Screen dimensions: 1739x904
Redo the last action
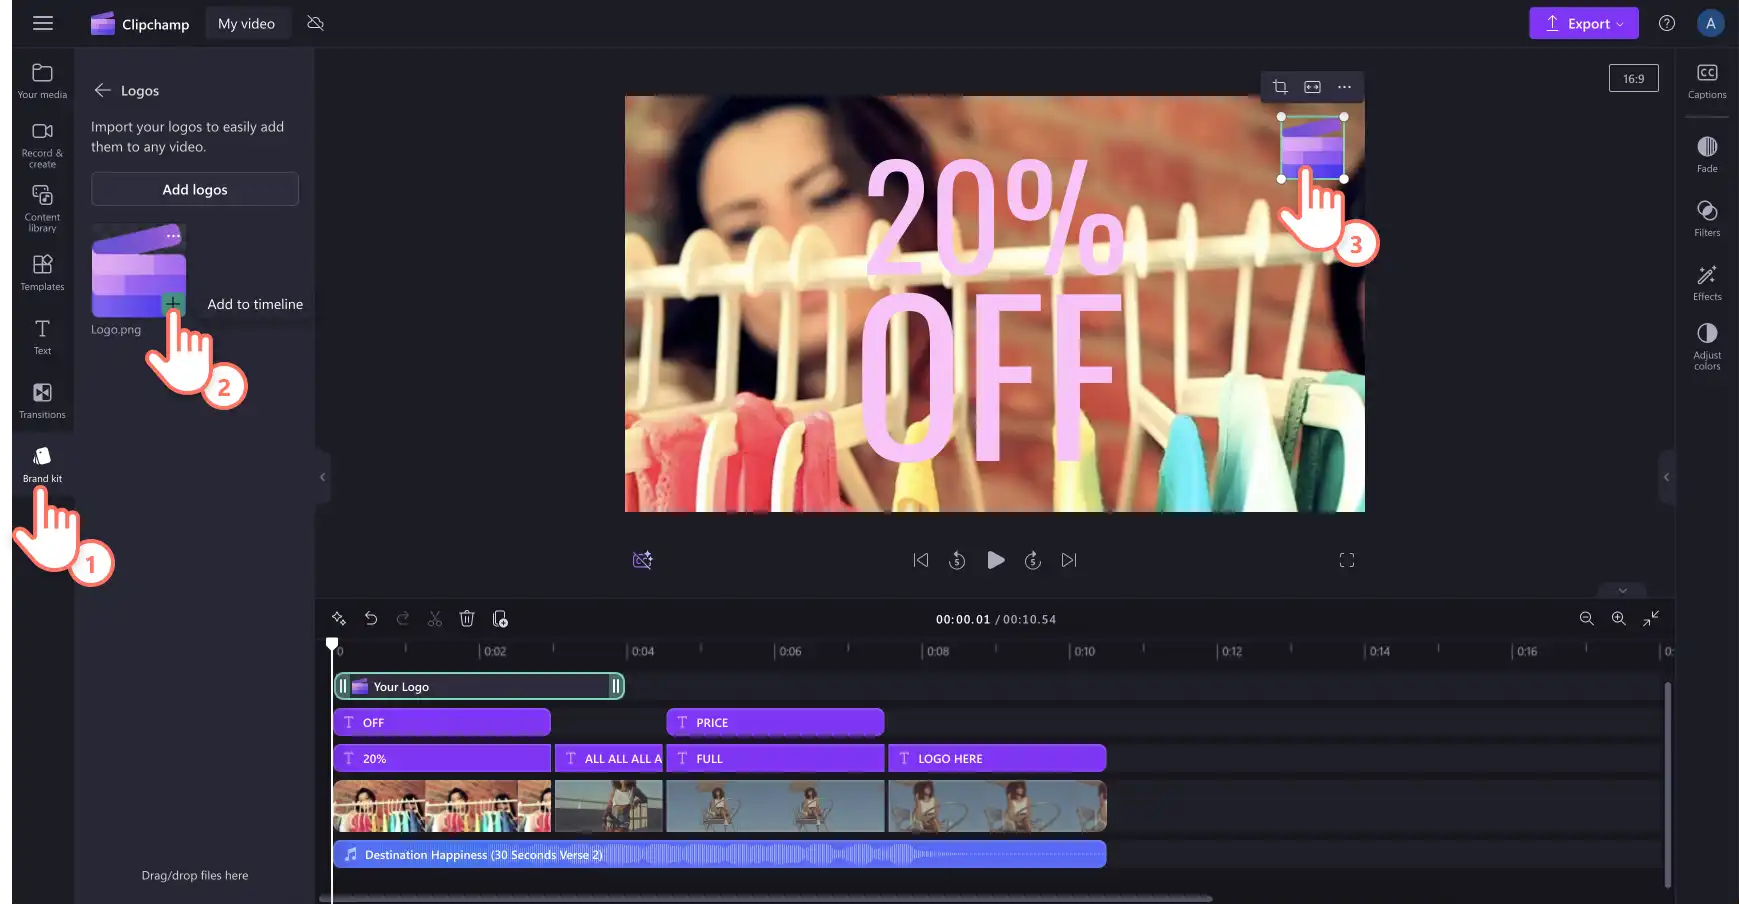pos(403,619)
